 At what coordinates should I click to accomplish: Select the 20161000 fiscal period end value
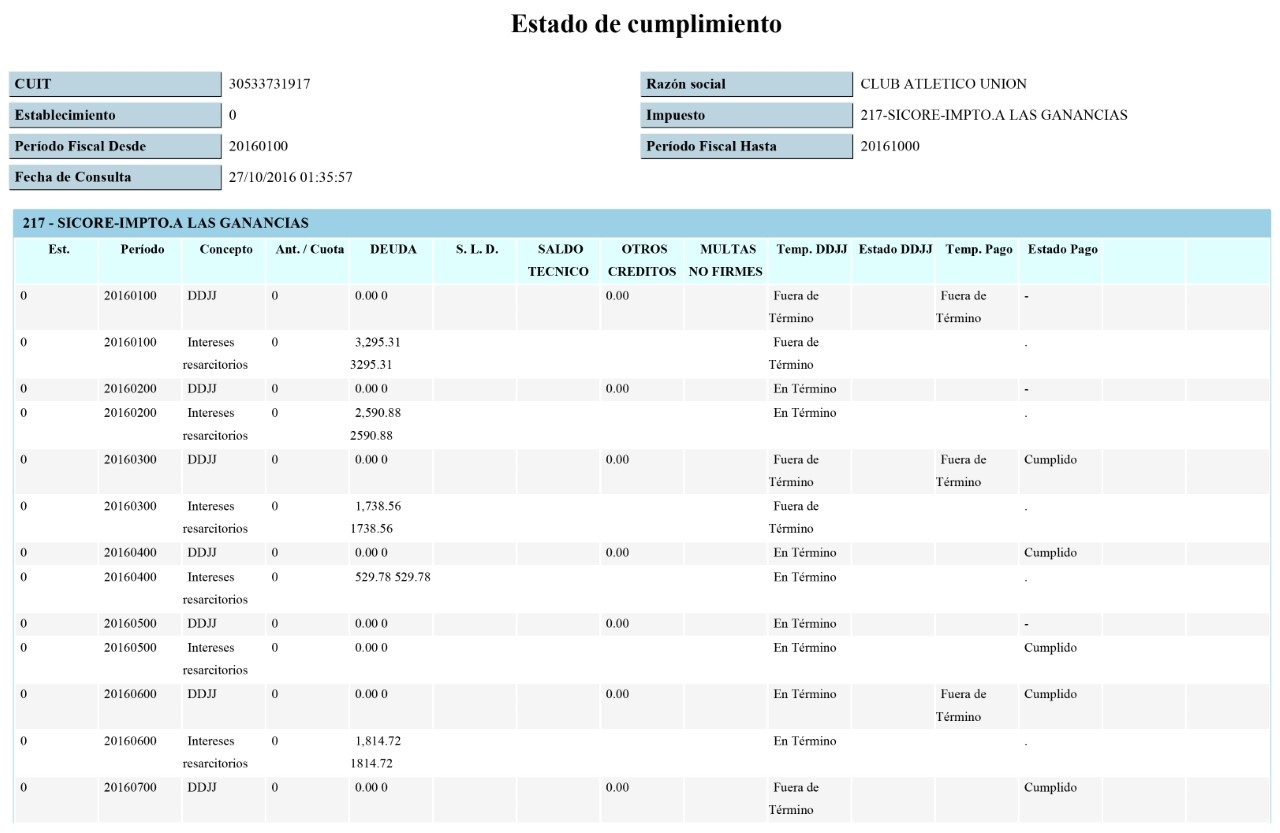point(890,146)
